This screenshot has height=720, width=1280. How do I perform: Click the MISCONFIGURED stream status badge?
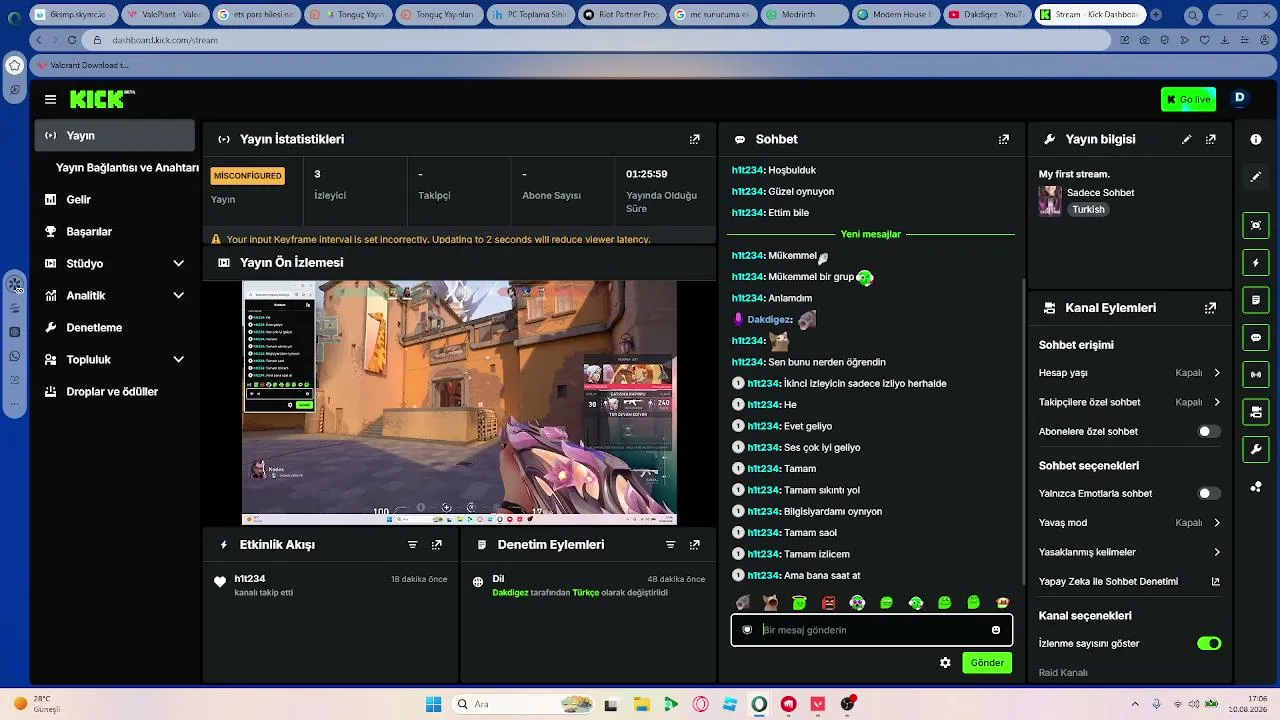(x=248, y=176)
